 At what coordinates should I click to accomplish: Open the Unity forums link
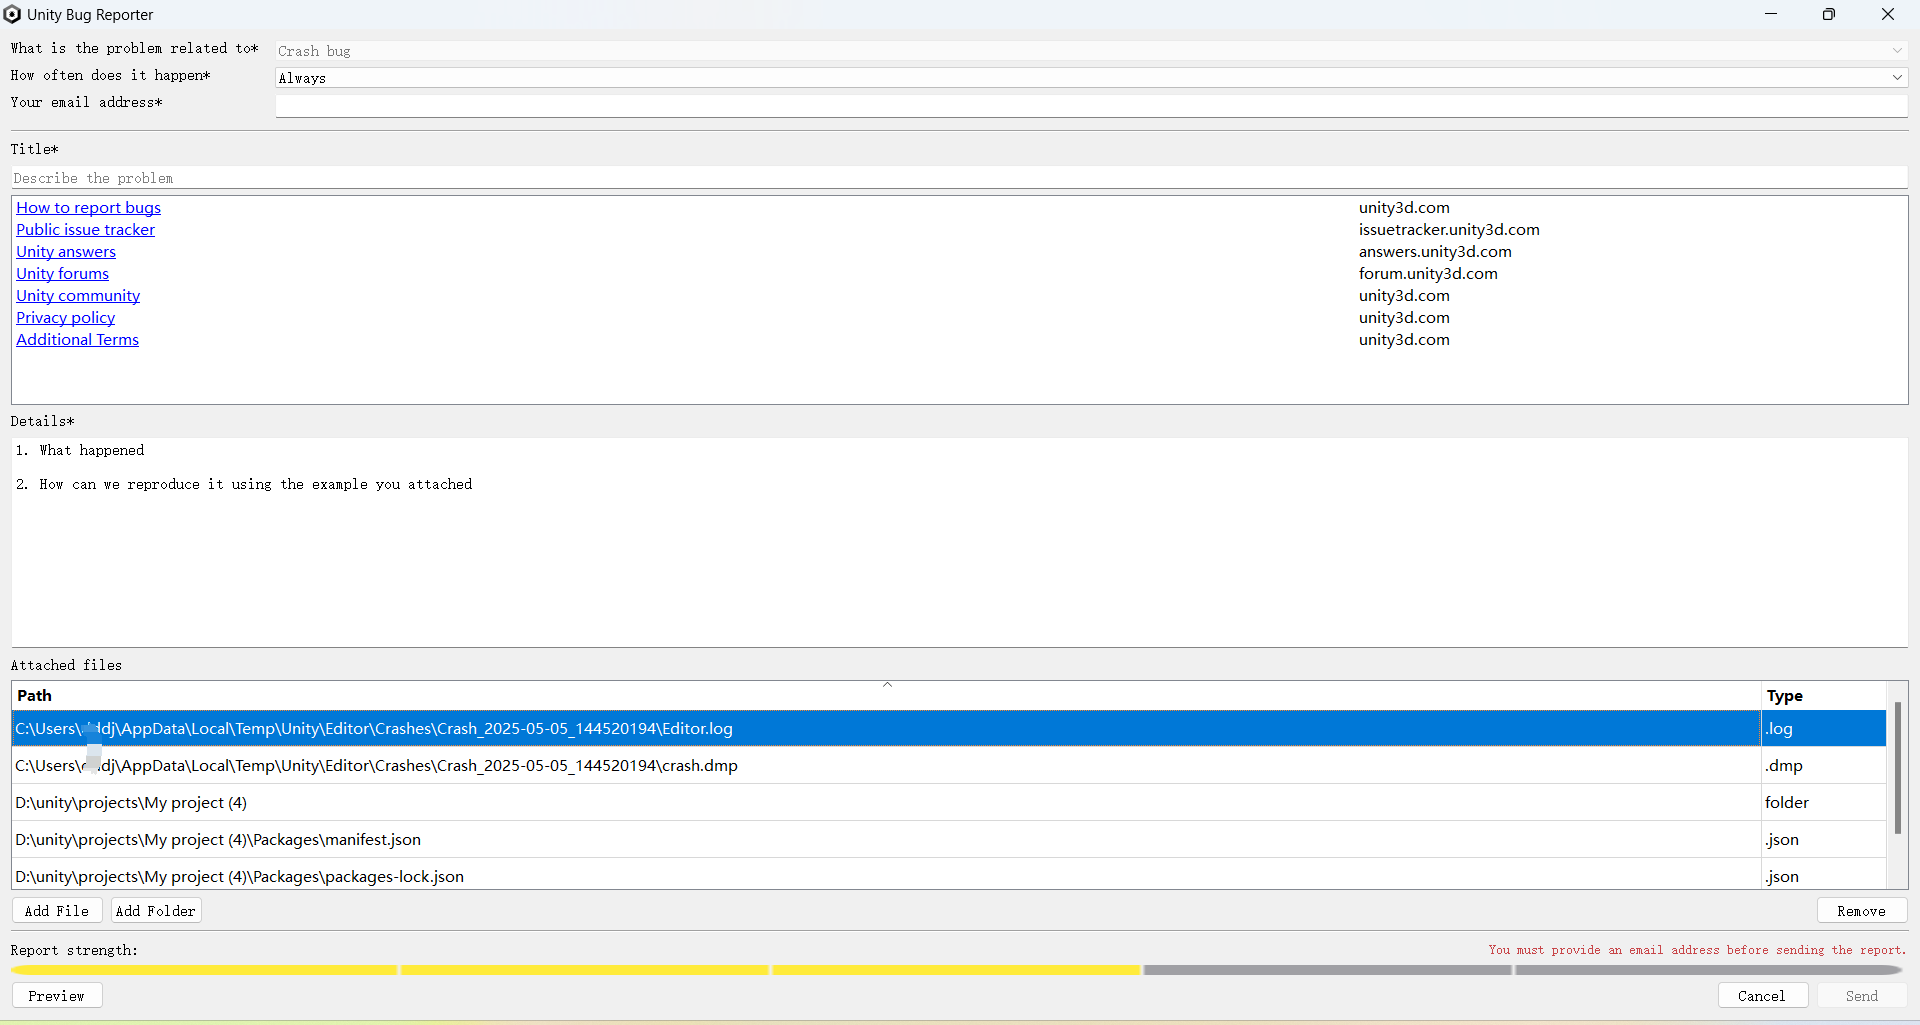[x=62, y=274]
